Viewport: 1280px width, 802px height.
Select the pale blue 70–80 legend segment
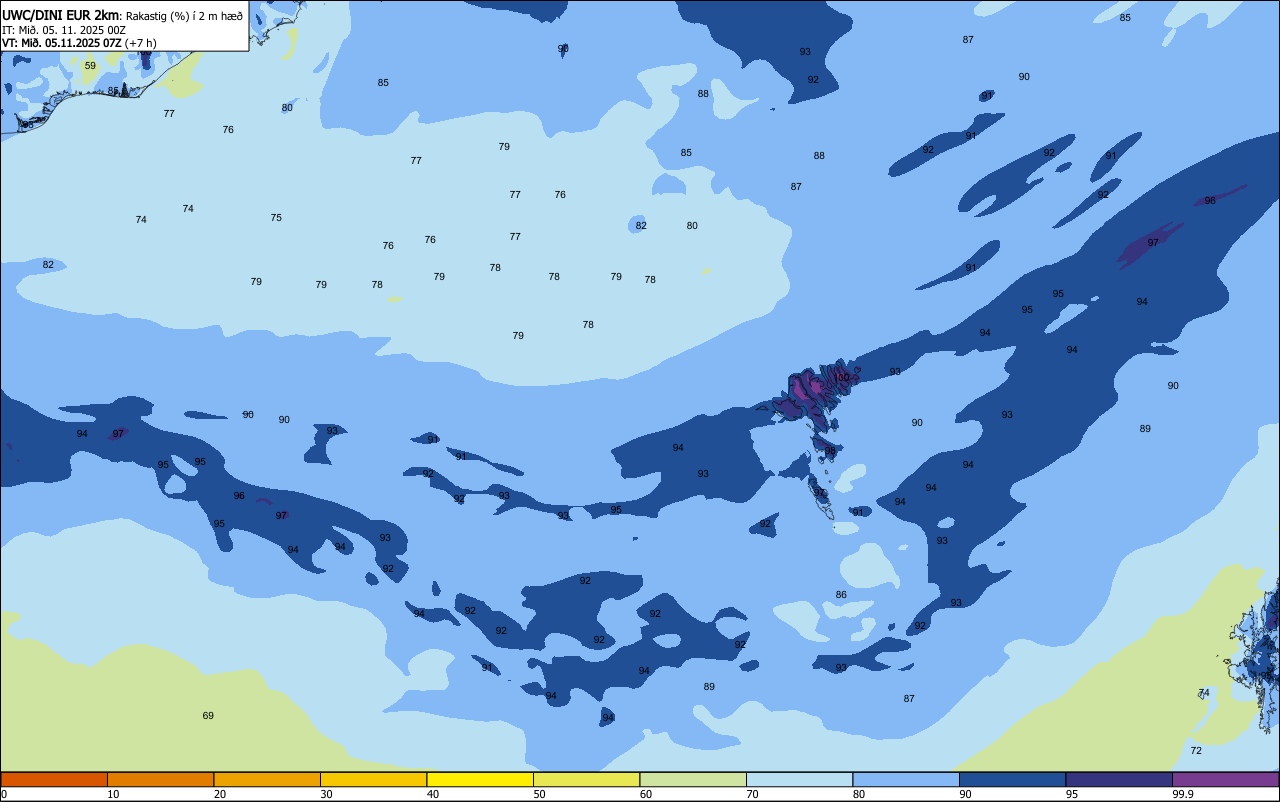point(799,779)
